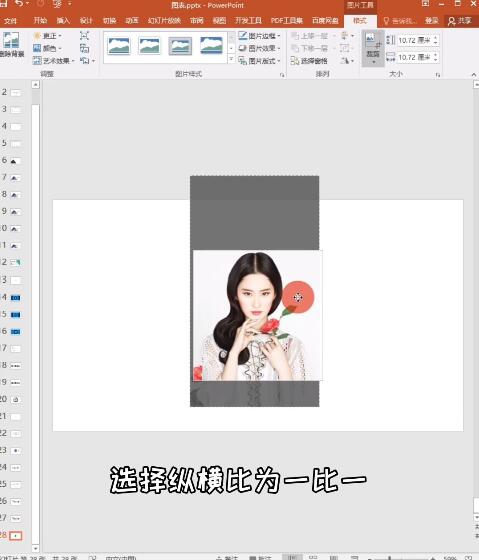The image size is (479, 560).
Task: Click the Reset Picture icon
Action: (85, 61)
